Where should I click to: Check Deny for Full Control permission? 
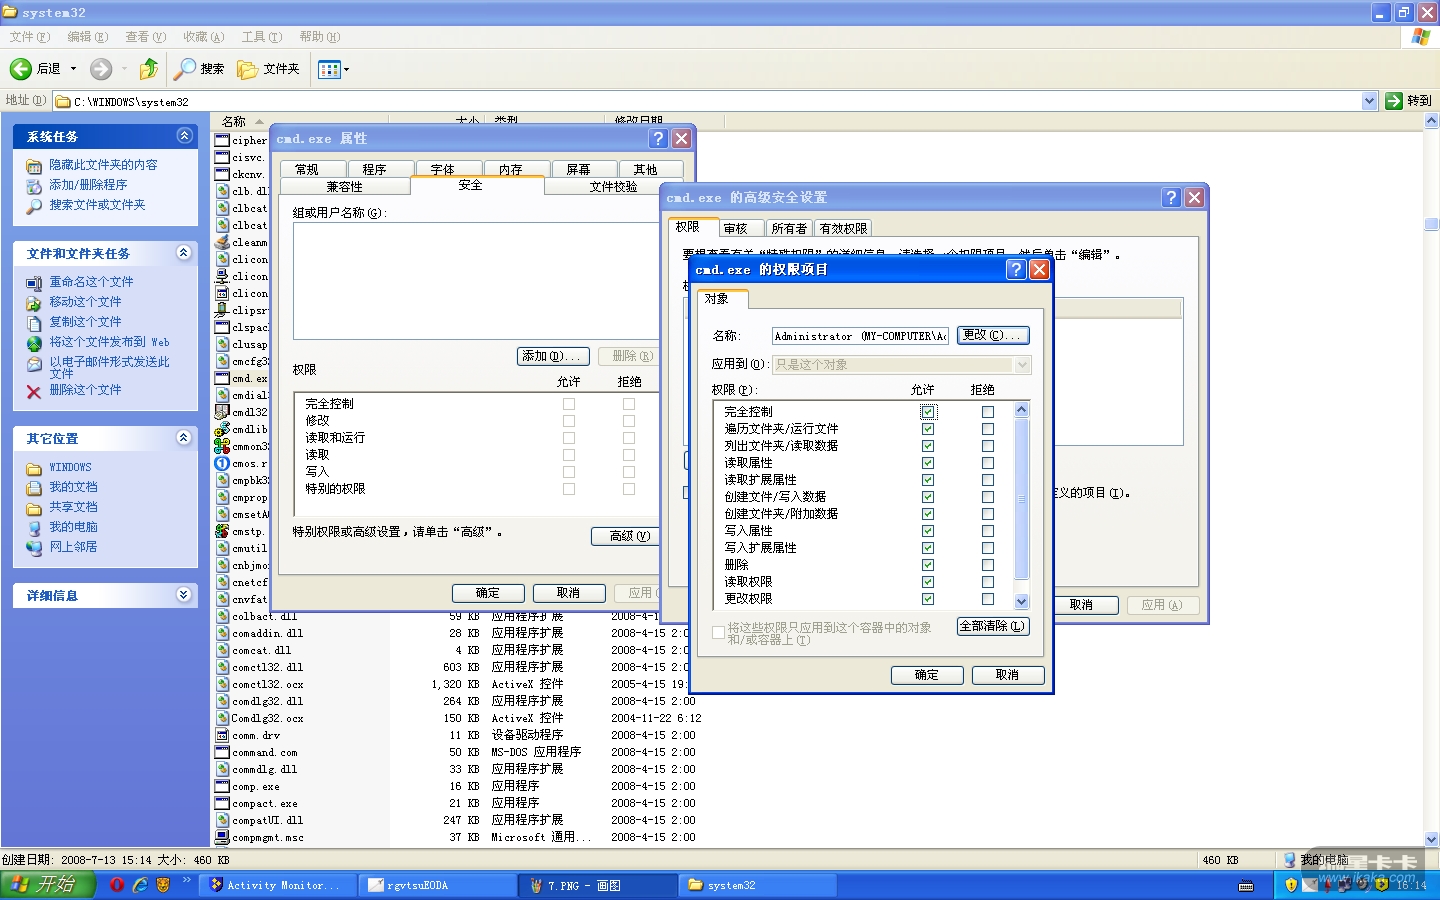[988, 412]
